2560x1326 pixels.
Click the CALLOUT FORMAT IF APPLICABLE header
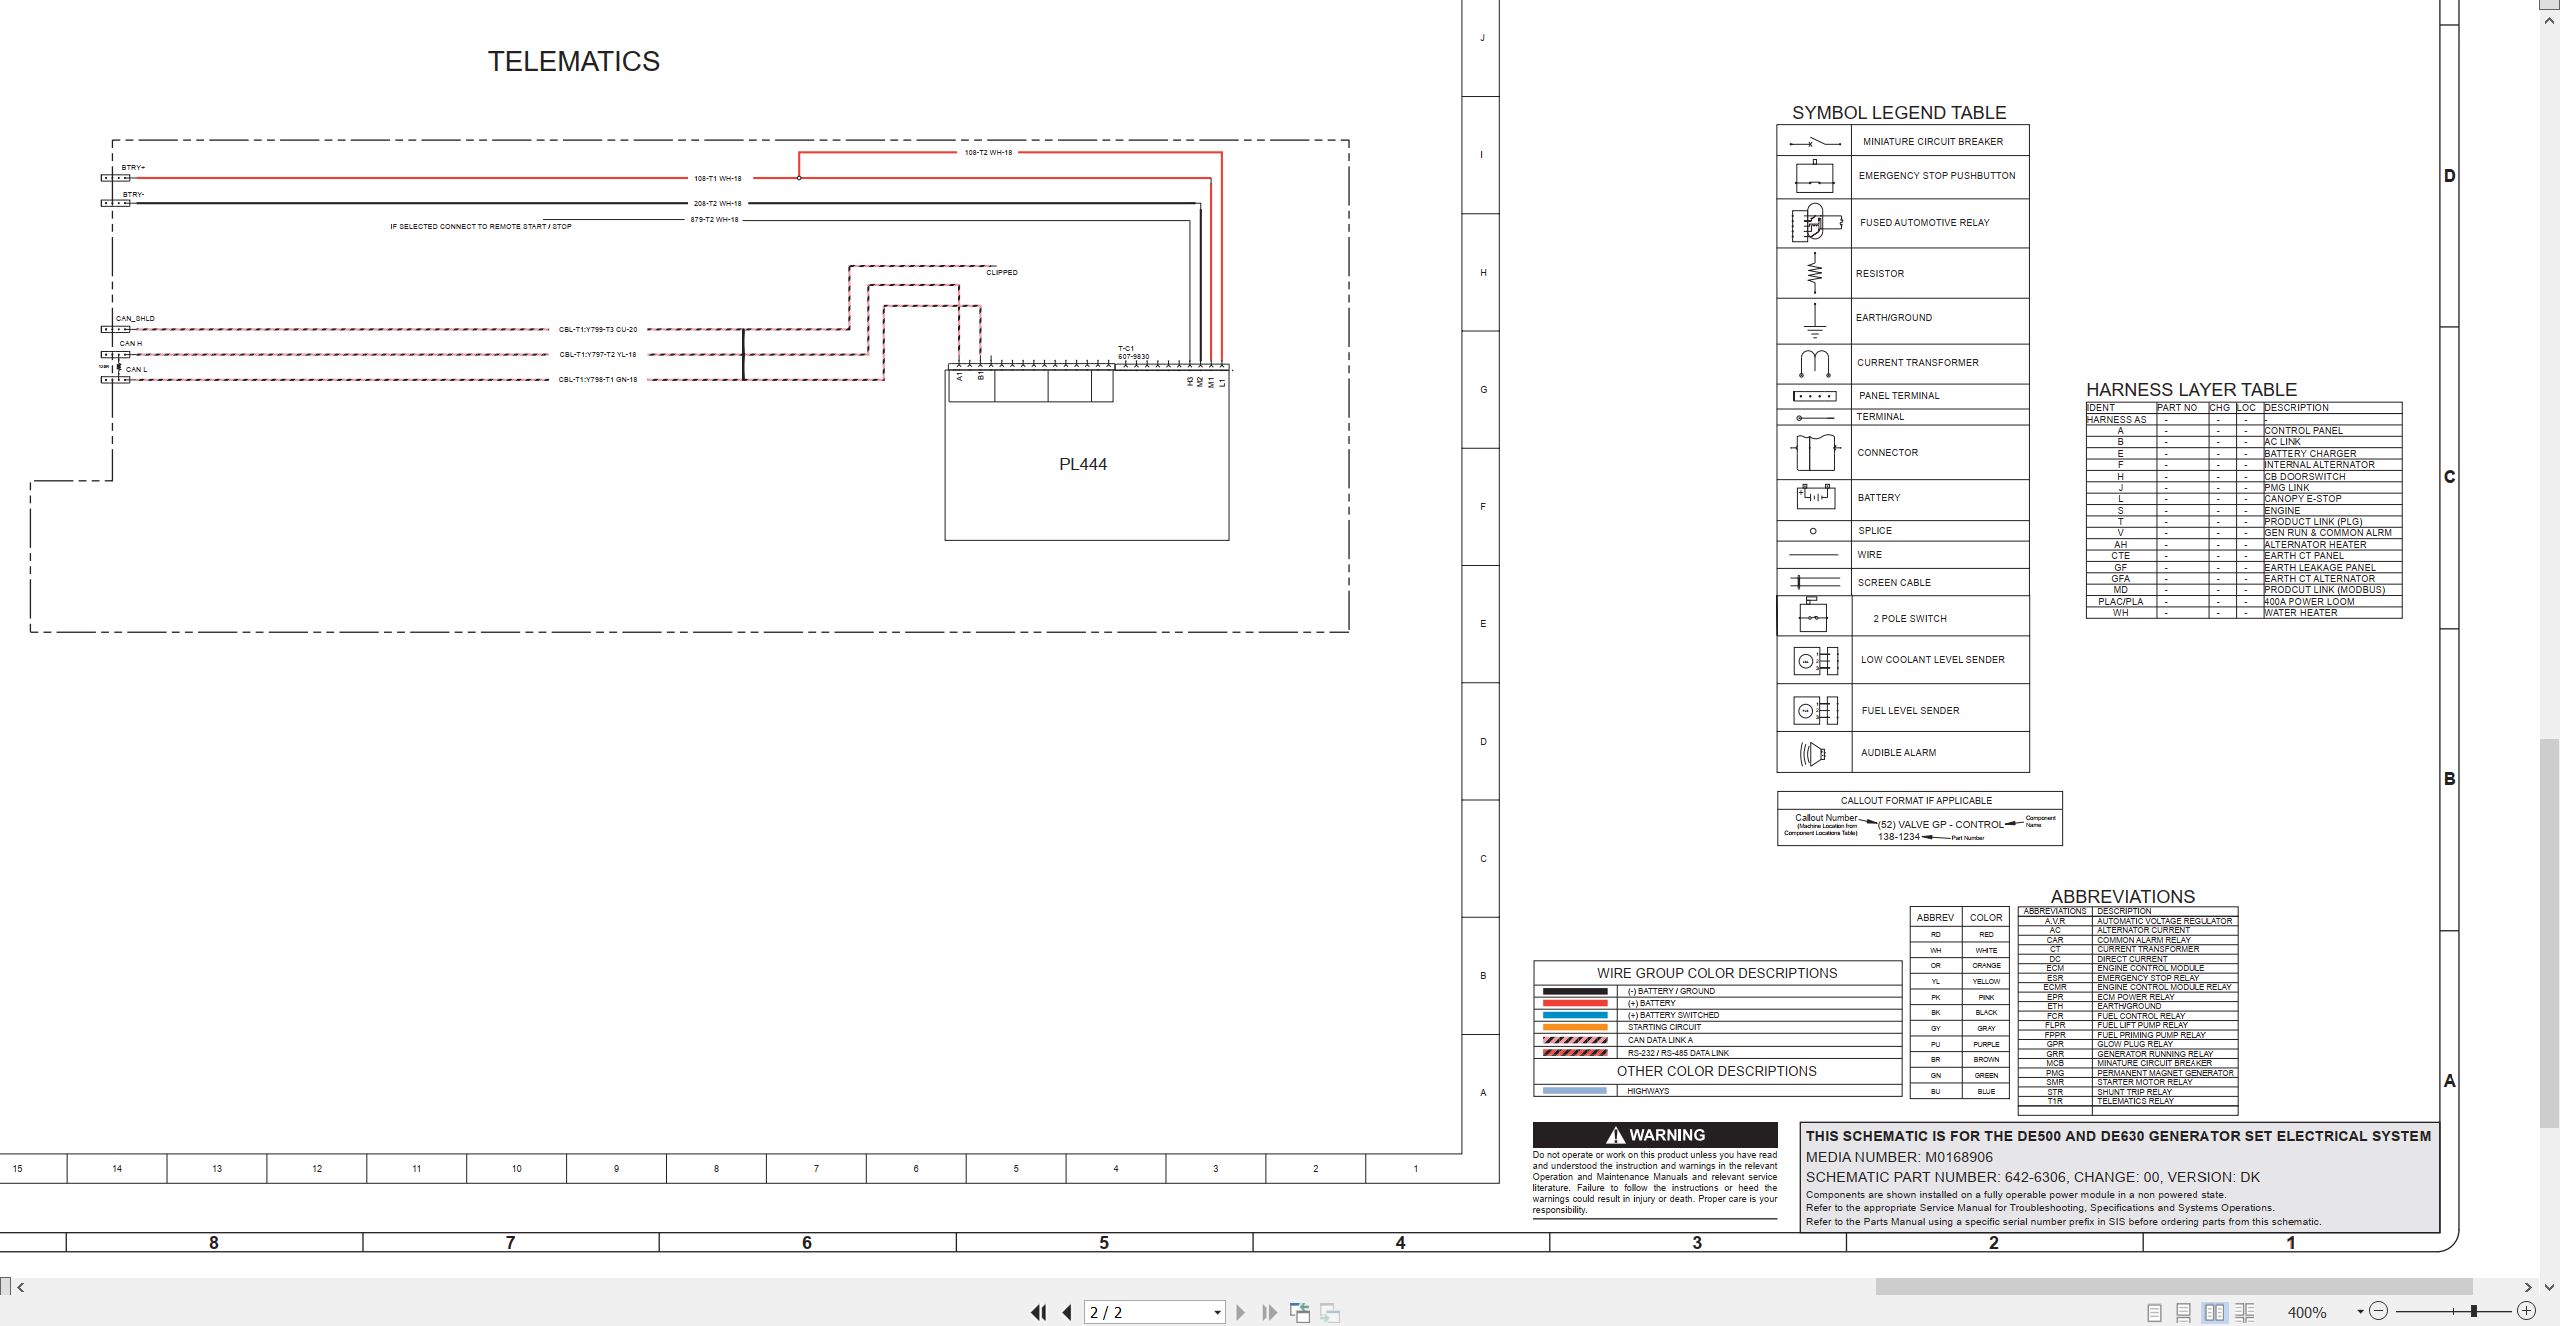click(1916, 801)
